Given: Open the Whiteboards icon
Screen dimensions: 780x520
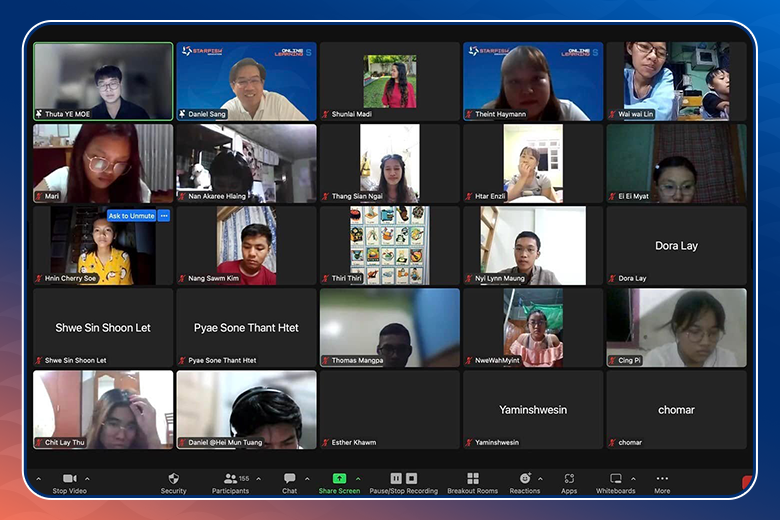Looking at the screenshot, I should coord(615,479).
